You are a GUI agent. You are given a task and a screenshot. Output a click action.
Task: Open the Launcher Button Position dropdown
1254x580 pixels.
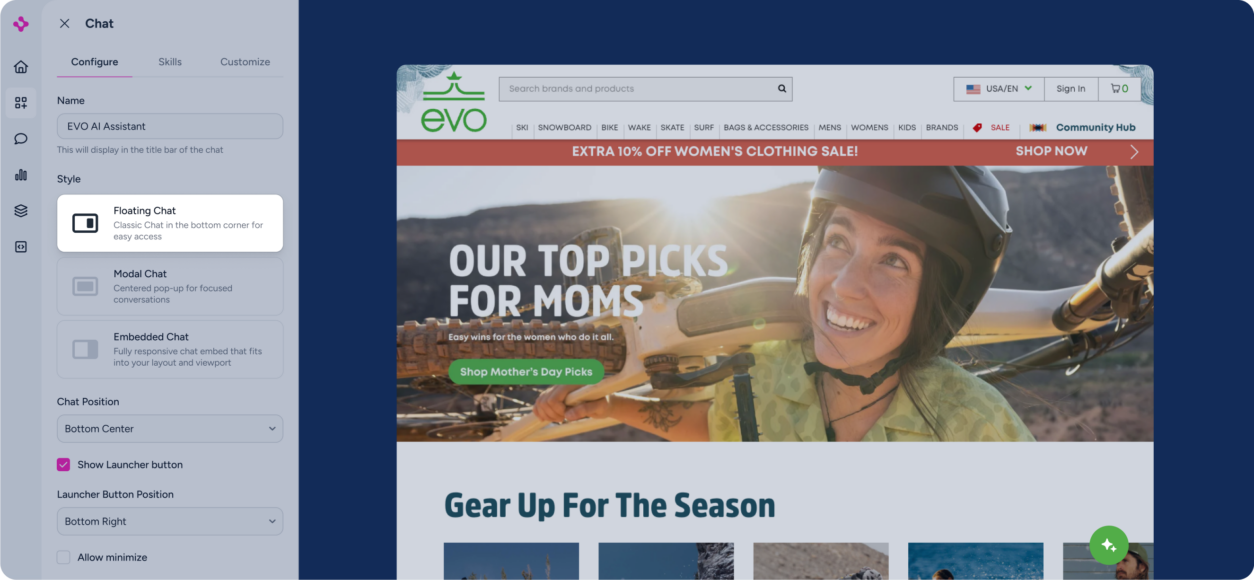click(170, 522)
